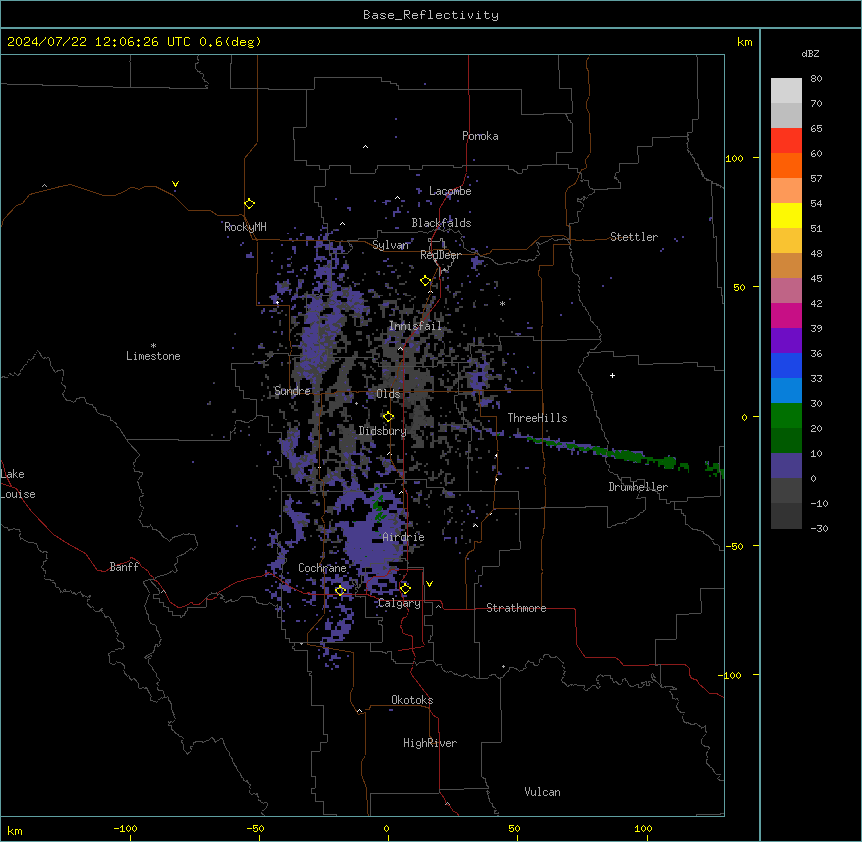This screenshot has height=842, width=862.
Task: Pick the blue 33-36 dBZ legend swatch
Action: 786,365
